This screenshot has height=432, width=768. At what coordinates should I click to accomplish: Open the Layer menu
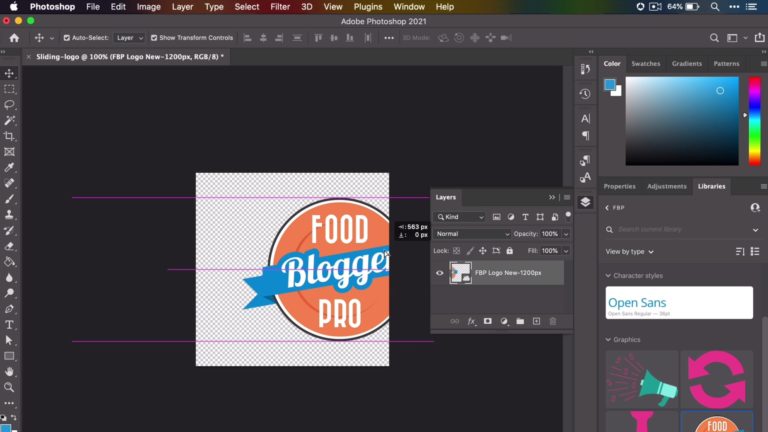[182, 7]
